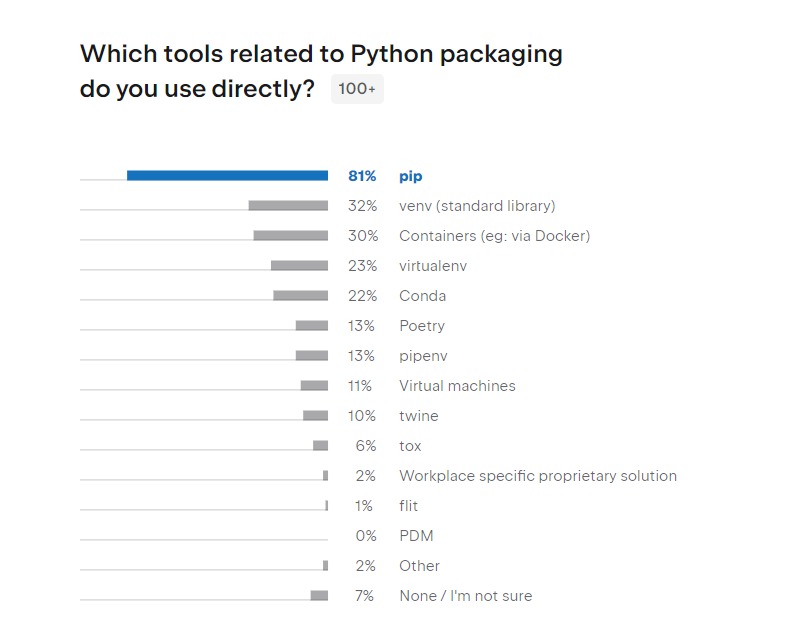Click the blue pip bar
Viewport: 787px width, 639px height.
(227, 176)
